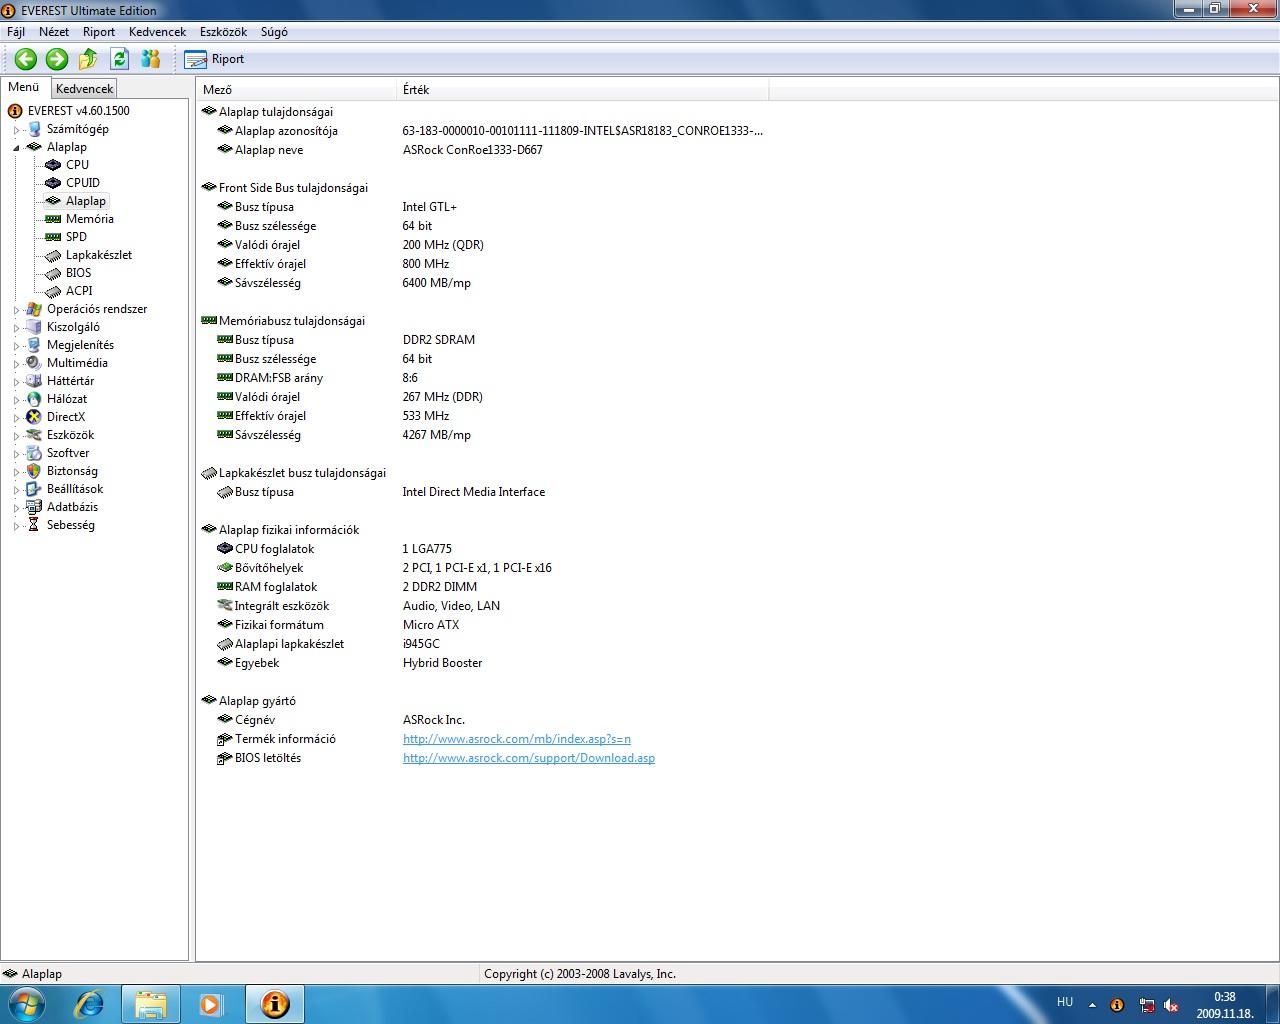Select the Alaplap neve row
This screenshot has width=1280, height=1024.
[x=484, y=150]
